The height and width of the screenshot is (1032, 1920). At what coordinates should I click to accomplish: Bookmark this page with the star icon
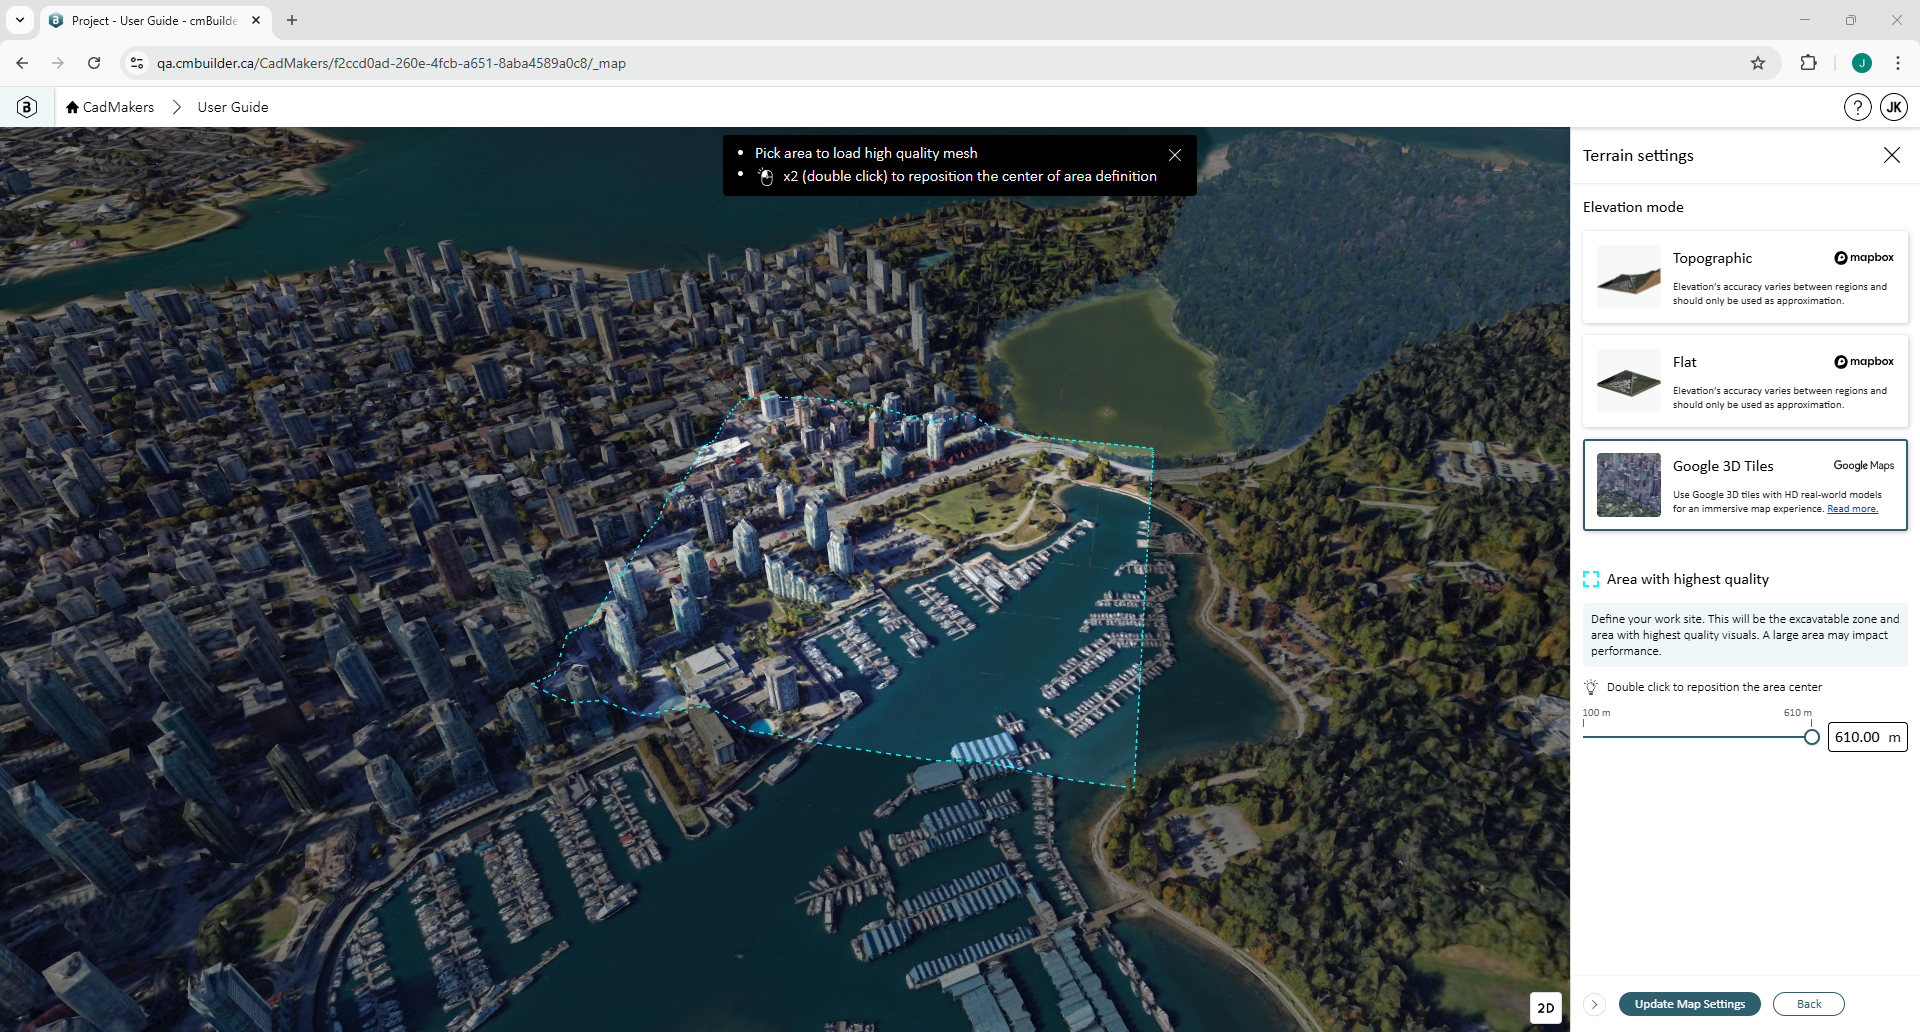[x=1758, y=63]
